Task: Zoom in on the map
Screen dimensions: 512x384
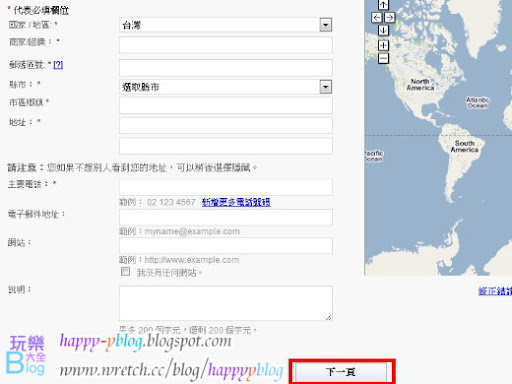Action: [x=383, y=45]
